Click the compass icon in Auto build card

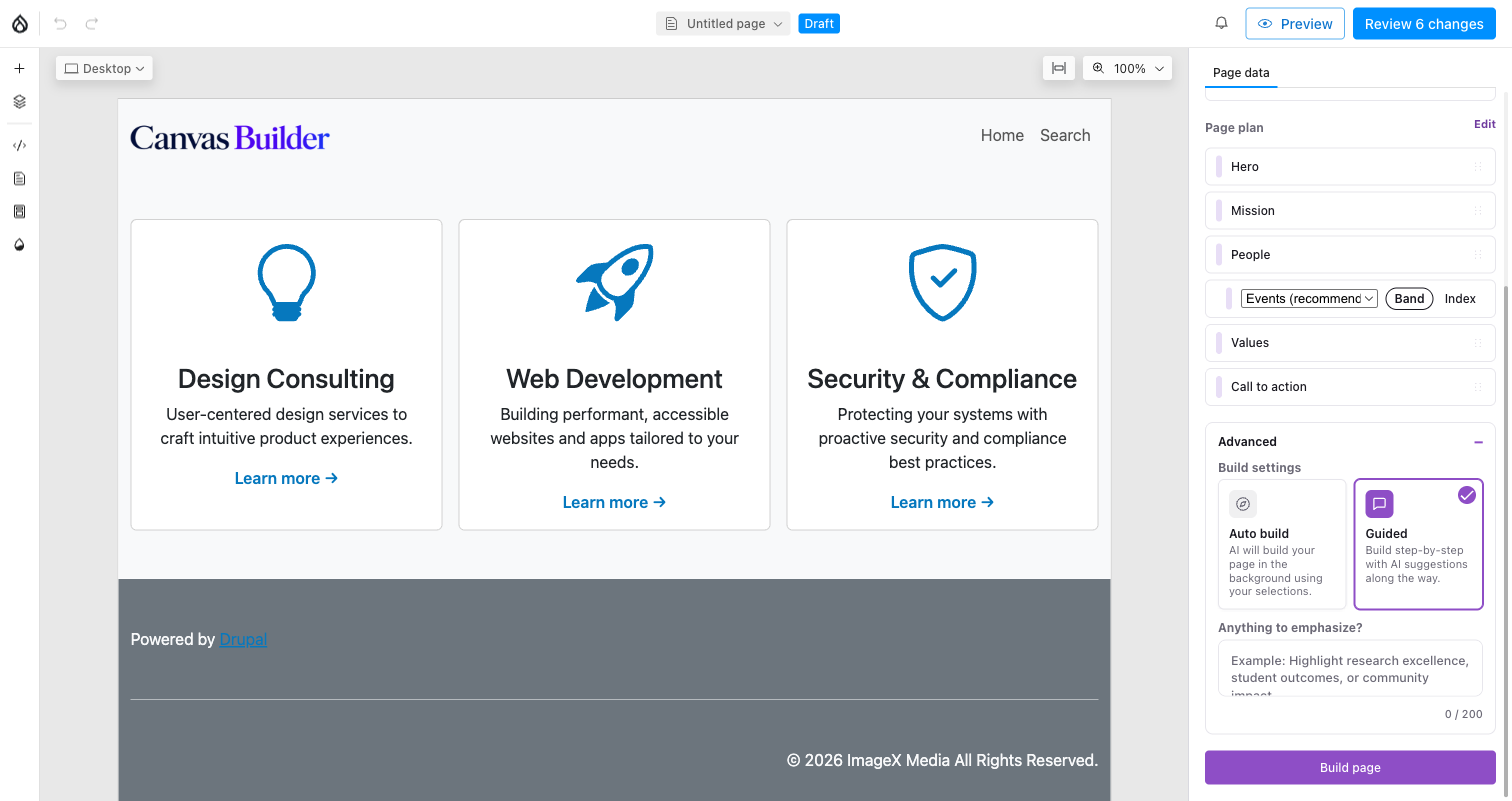1243,504
